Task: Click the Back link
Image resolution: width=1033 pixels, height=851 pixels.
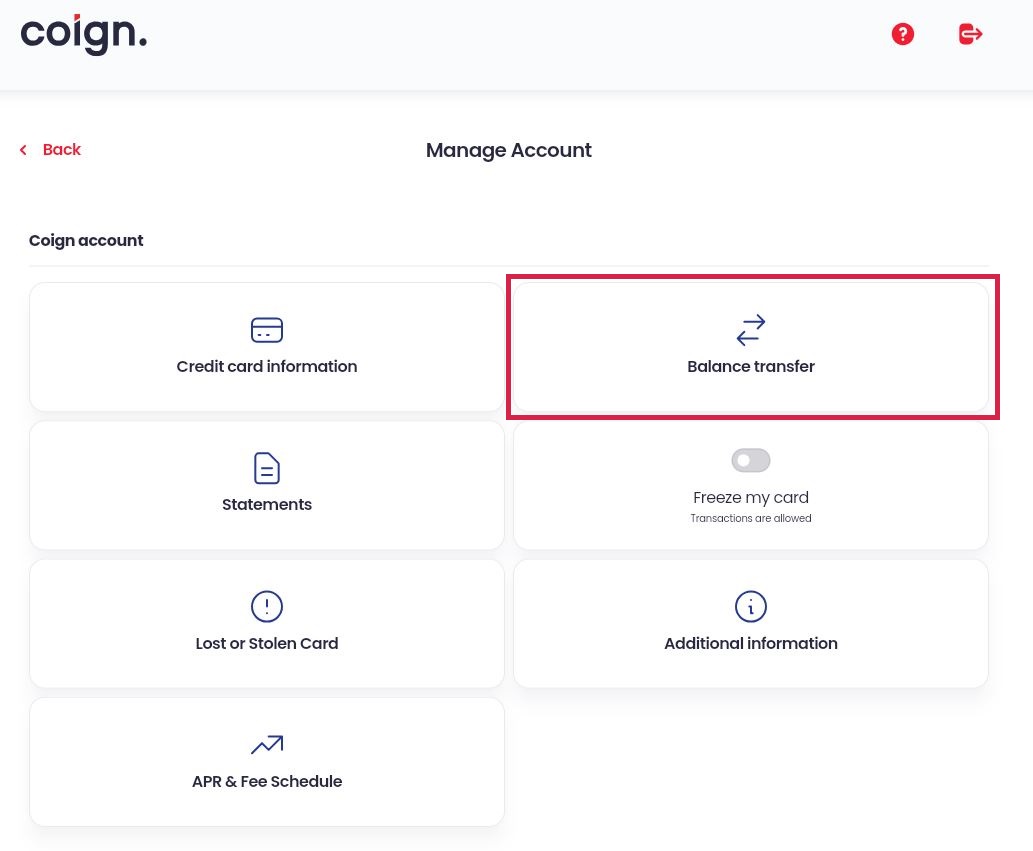Action: (61, 150)
